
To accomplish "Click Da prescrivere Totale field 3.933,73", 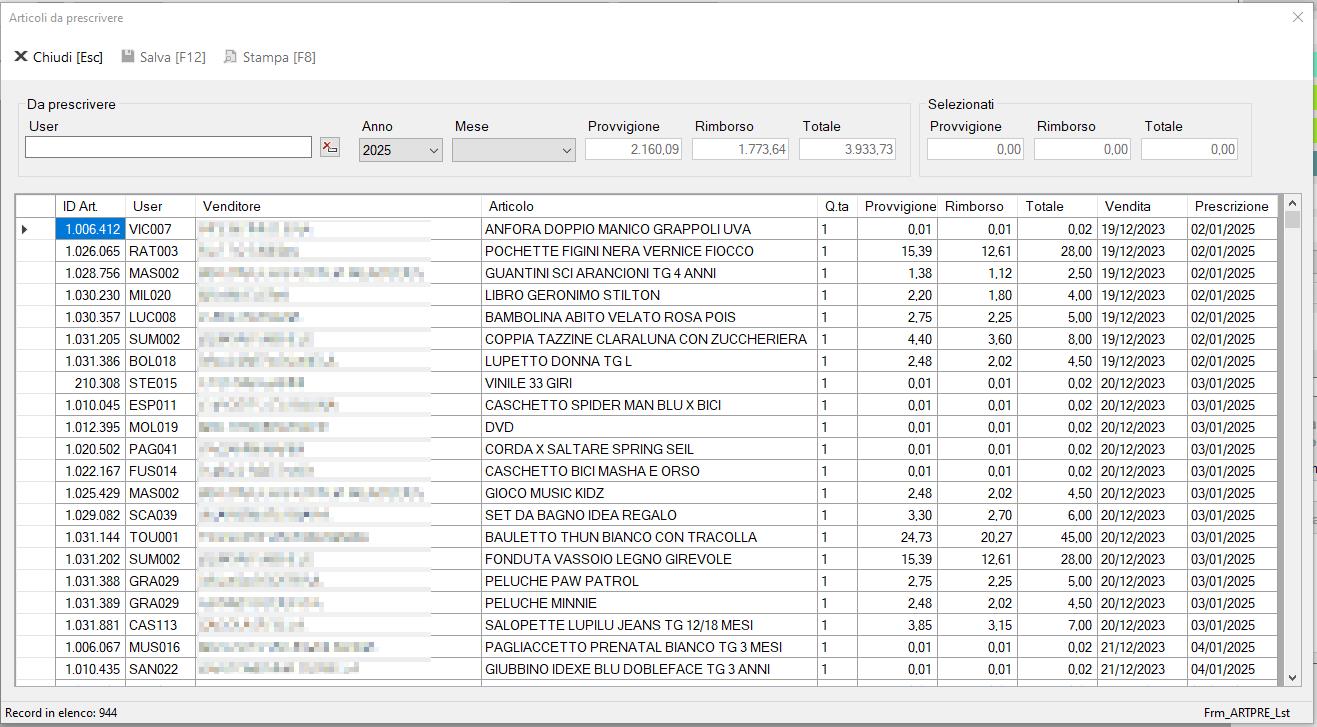I will click(848, 149).
